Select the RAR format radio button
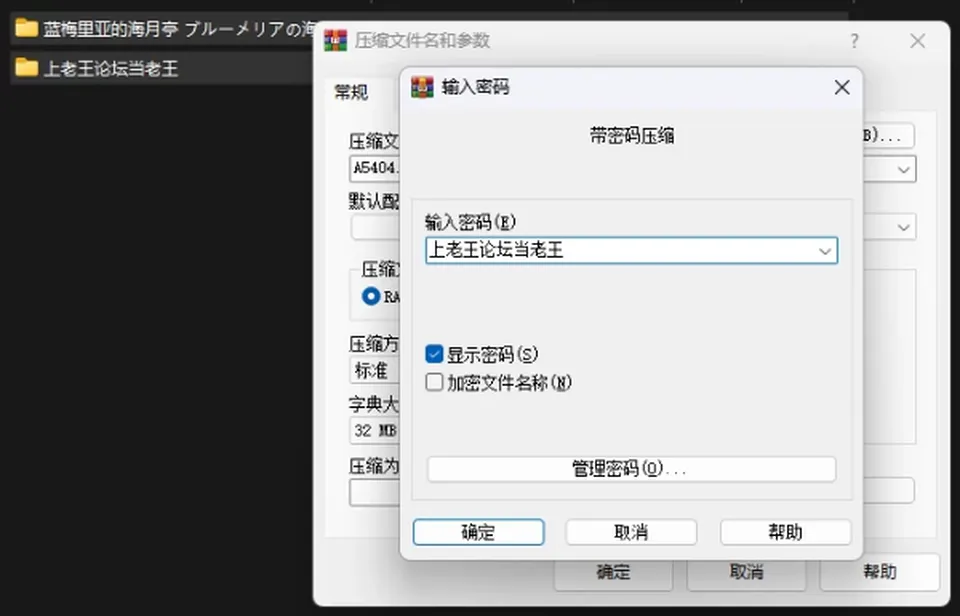The image size is (960, 616). click(x=370, y=296)
